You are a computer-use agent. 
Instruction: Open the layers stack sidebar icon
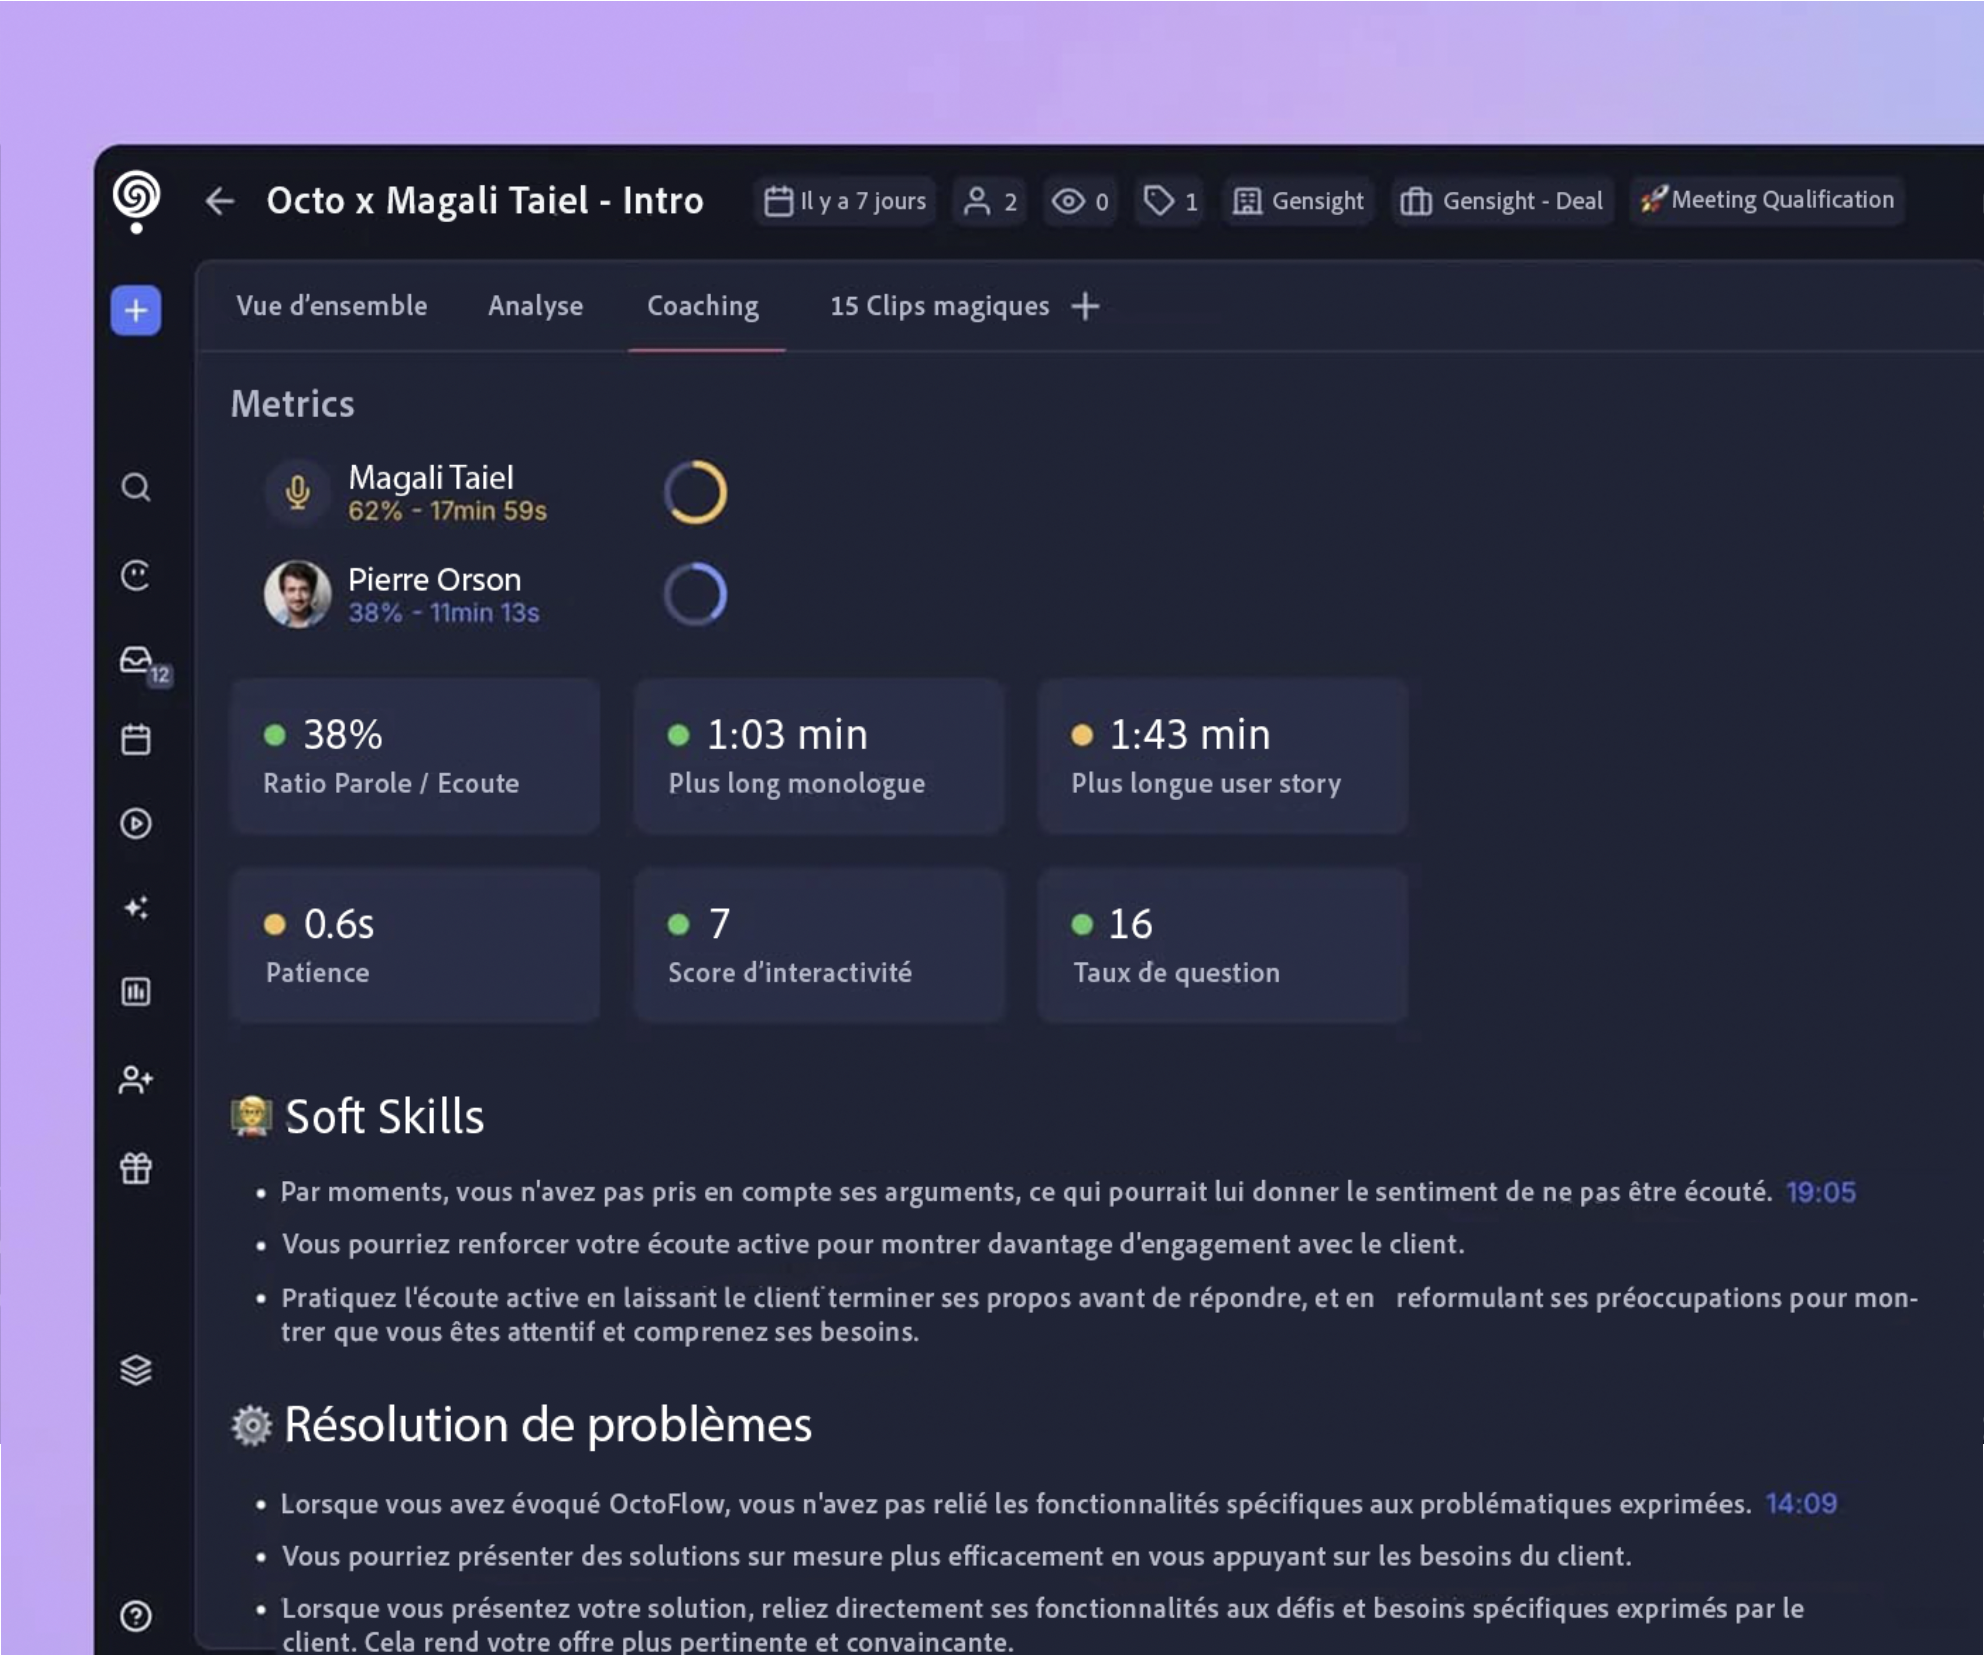click(x=136, y=1370)
